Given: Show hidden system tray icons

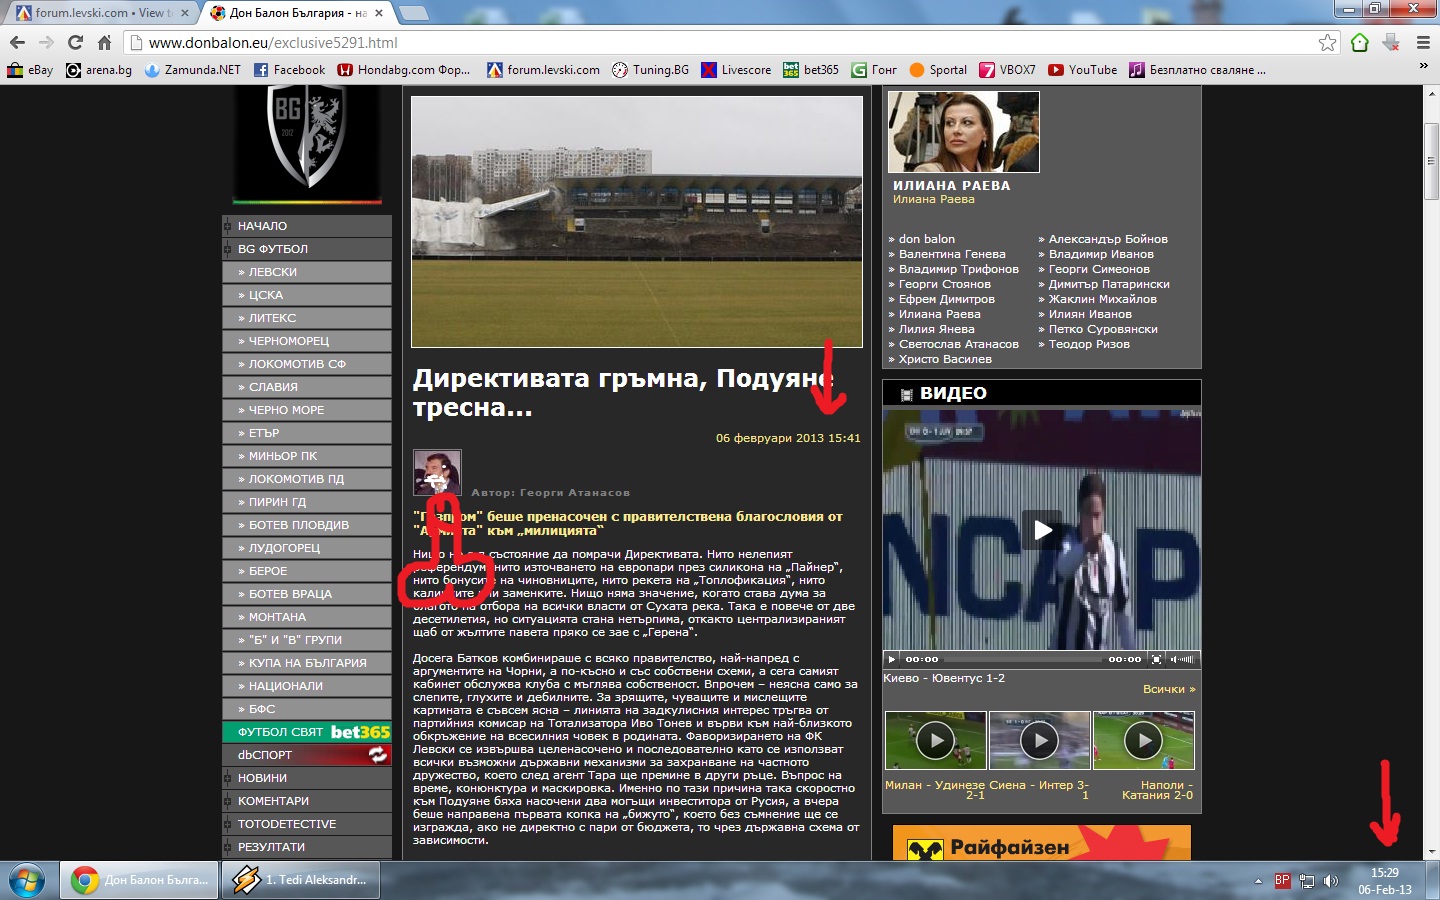Looking at the screenshot, I should pyautogui.click(x=1258, y=881).
